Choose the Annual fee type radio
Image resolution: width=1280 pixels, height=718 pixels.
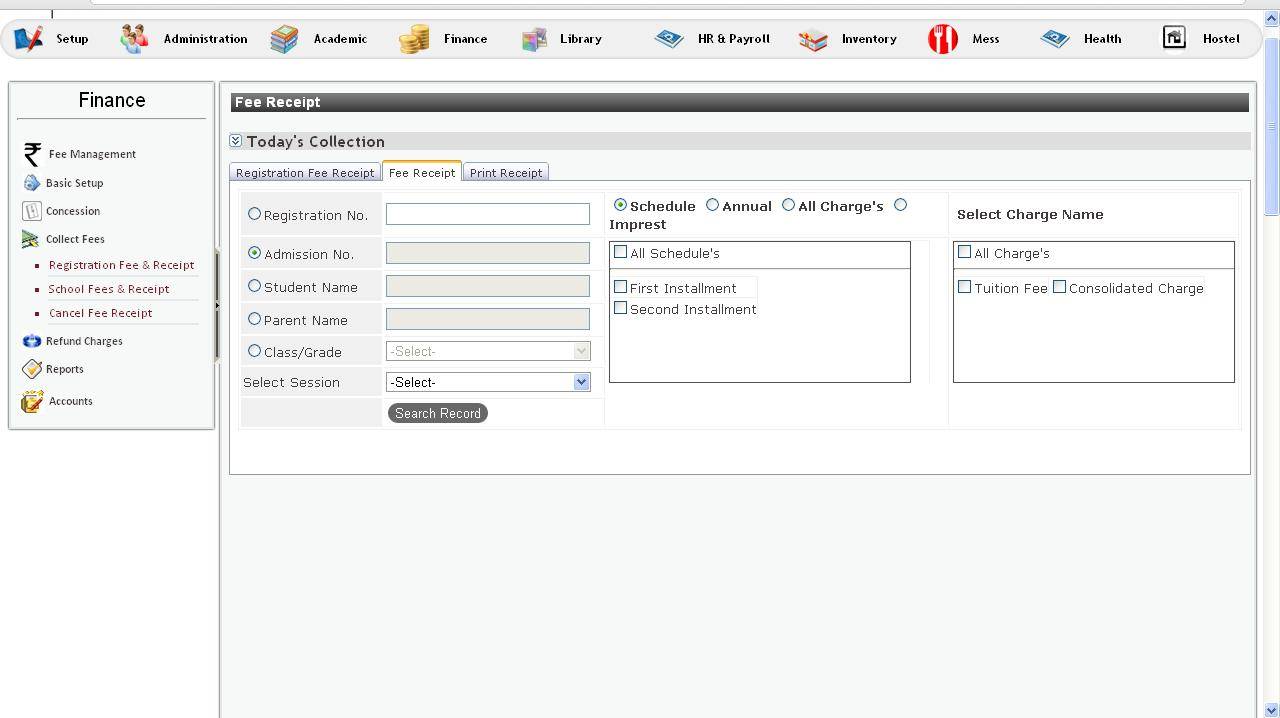pos(712,205)
